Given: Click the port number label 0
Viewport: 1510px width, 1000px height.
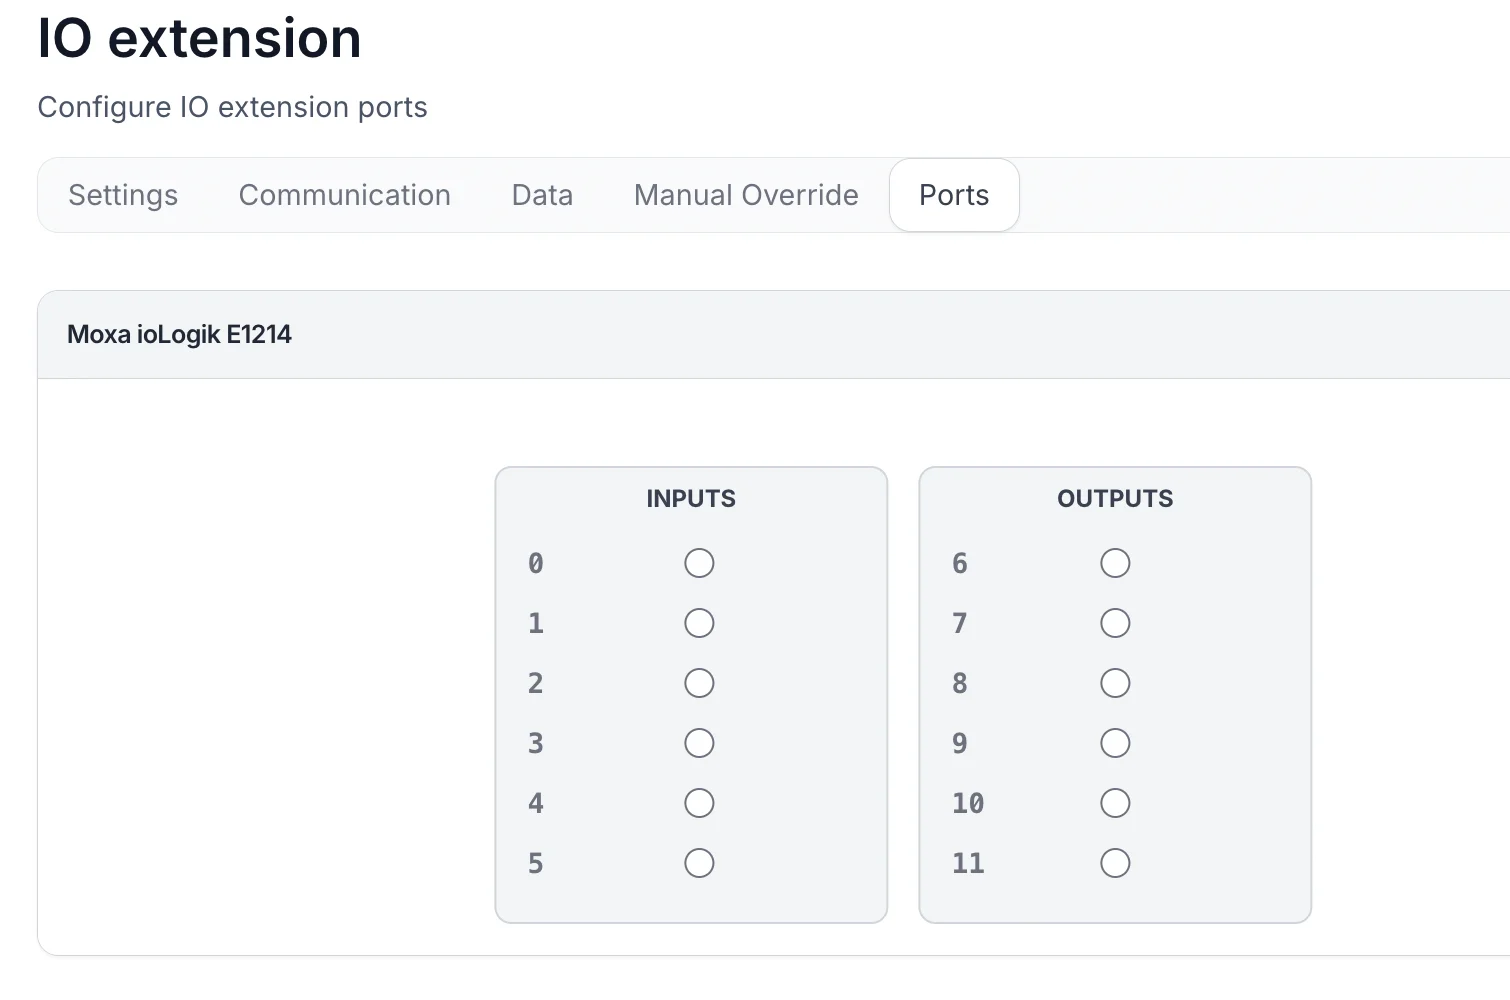Looking at the screenshot, I should click(x=536, y=563).
